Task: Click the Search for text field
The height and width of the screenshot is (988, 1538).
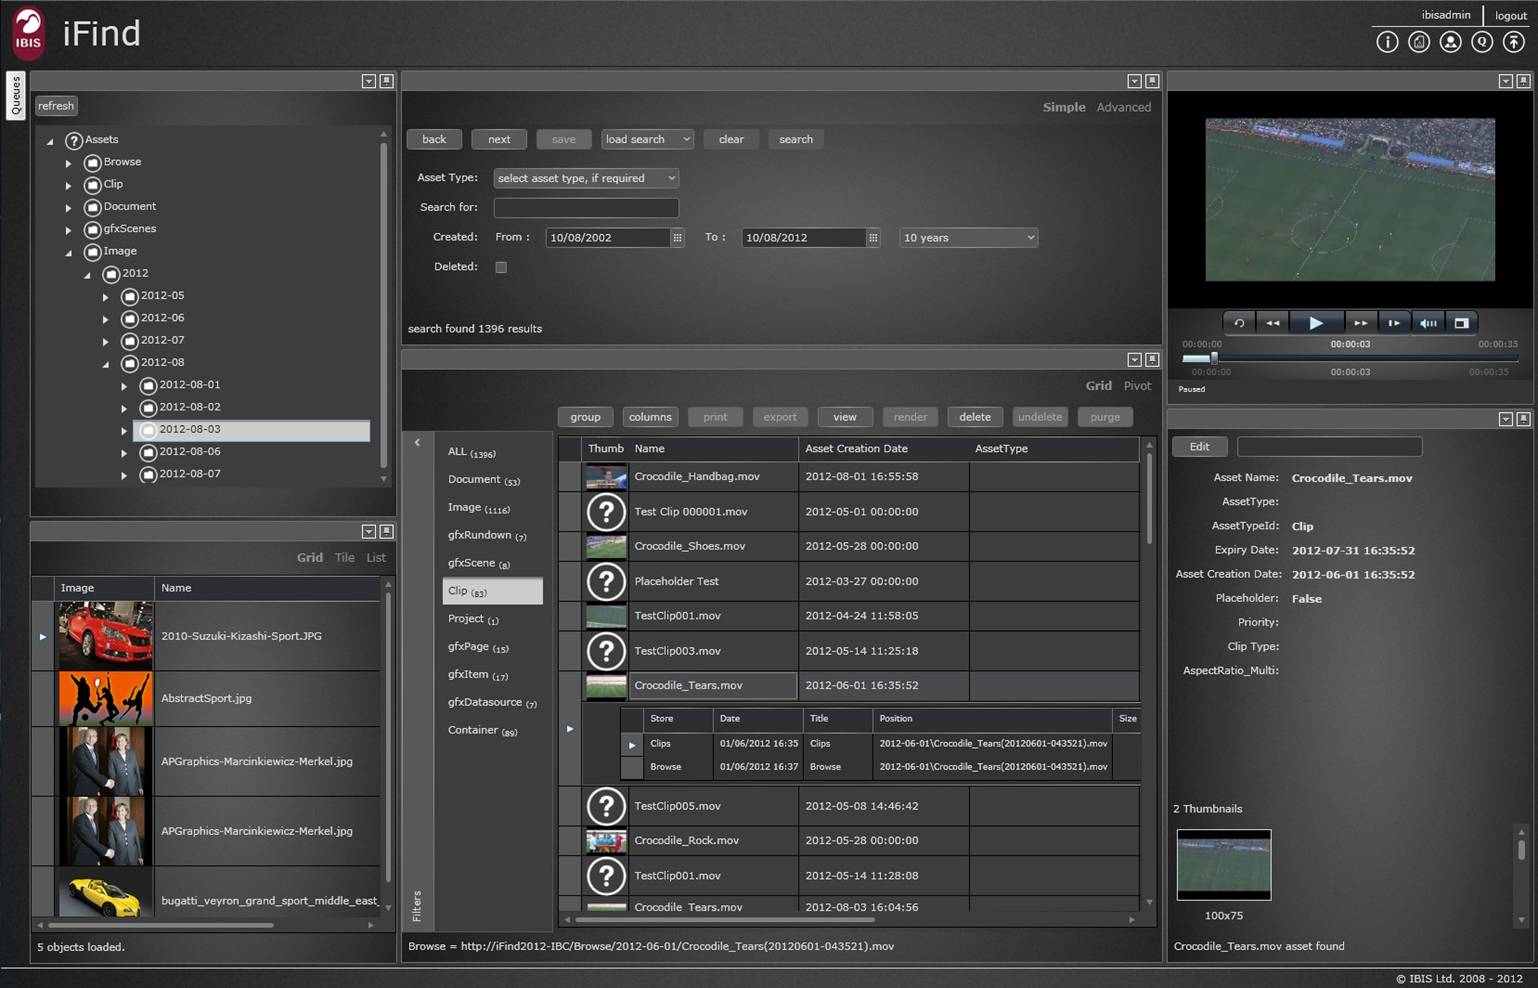Action: 586,208
